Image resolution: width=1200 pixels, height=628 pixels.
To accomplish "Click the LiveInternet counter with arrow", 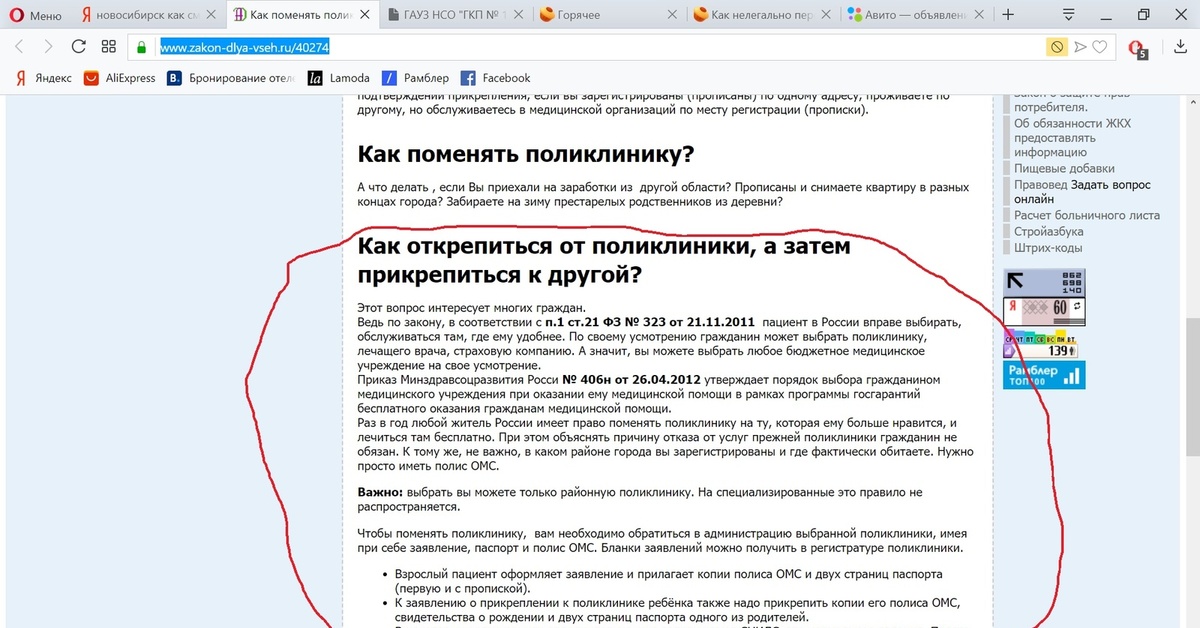I will pyautogui.click(x=1044, y=281).
